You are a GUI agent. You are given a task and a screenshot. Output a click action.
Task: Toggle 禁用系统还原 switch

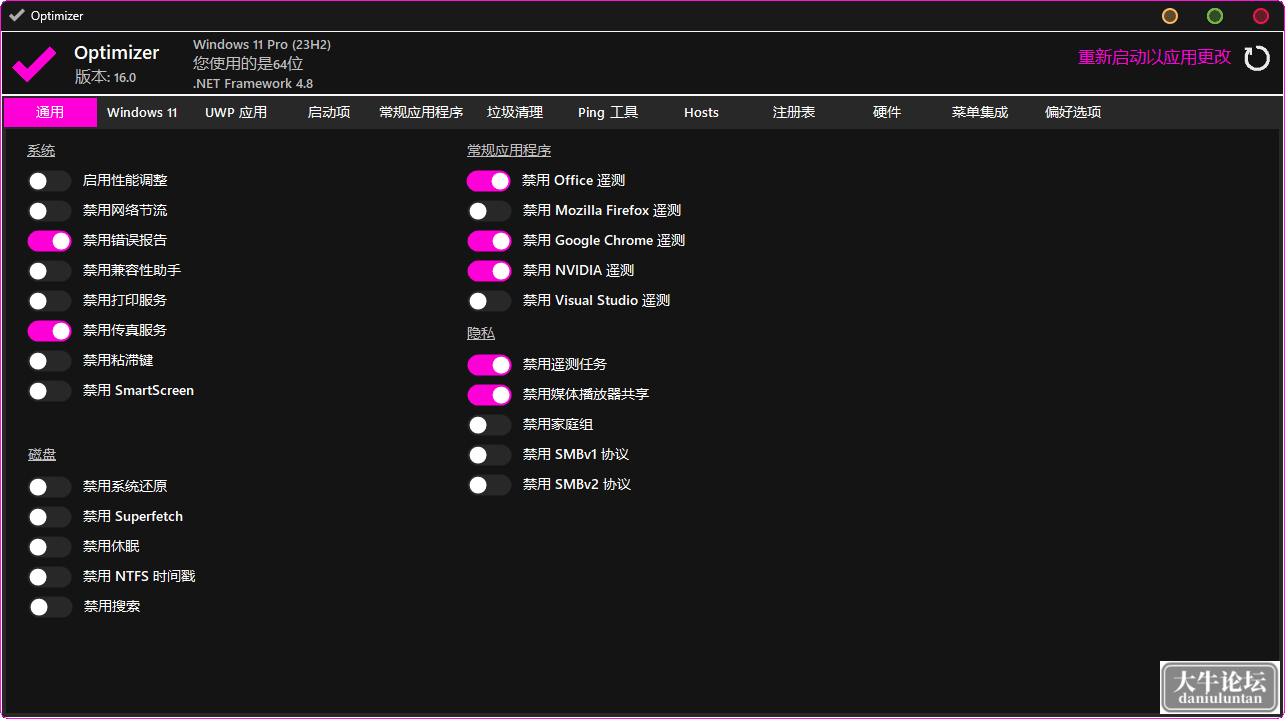49,487
